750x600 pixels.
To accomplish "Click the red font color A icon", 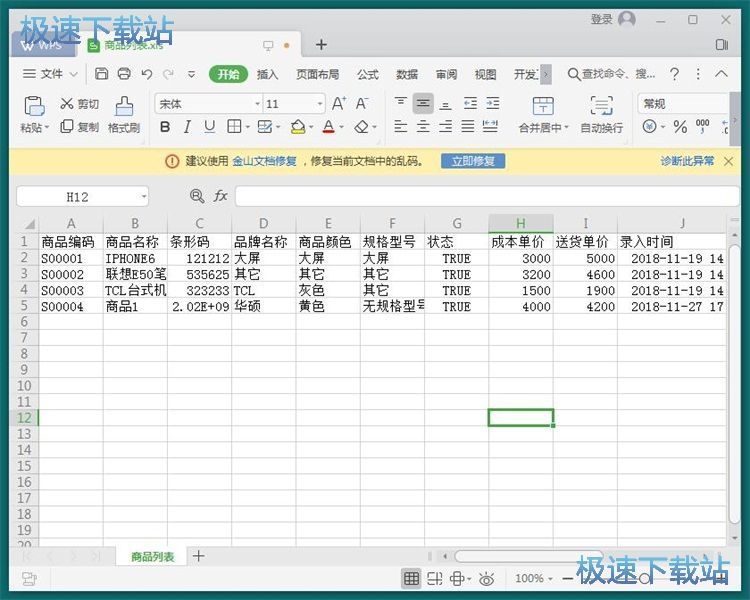I will (x=329, y=127).
